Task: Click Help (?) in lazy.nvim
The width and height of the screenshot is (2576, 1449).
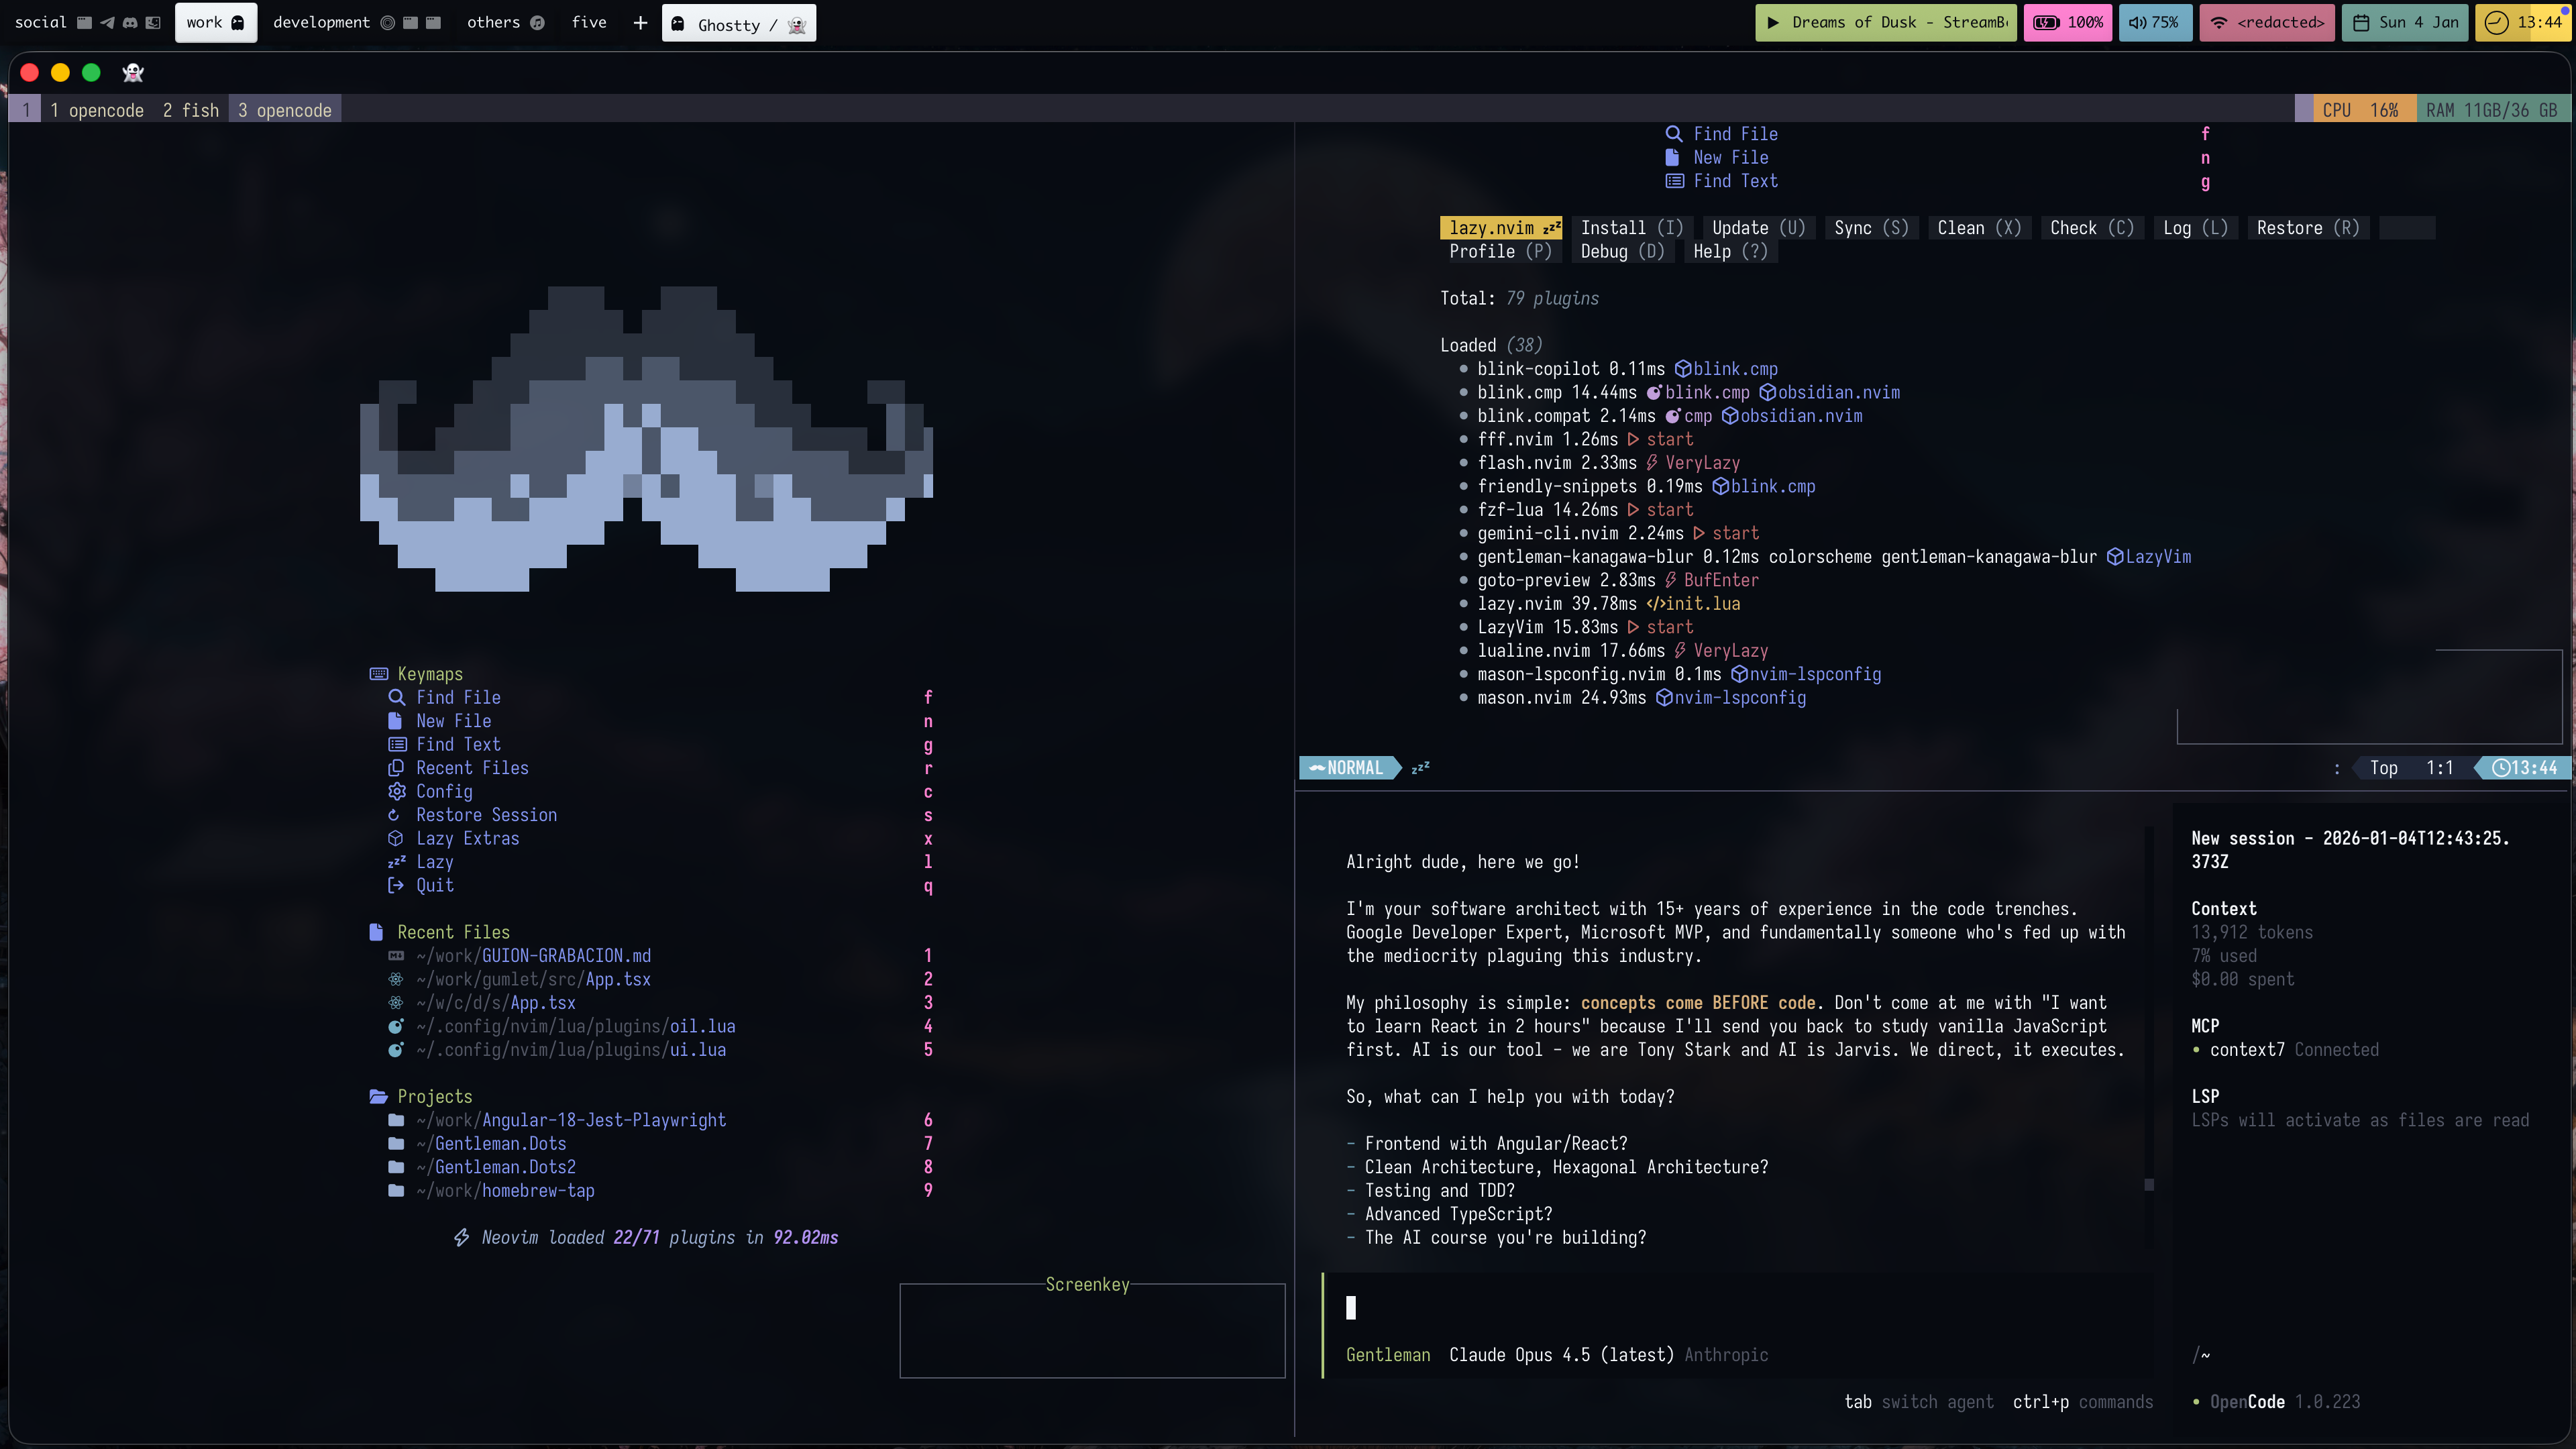Action: pyautogui.click(x=1730, y=252)
